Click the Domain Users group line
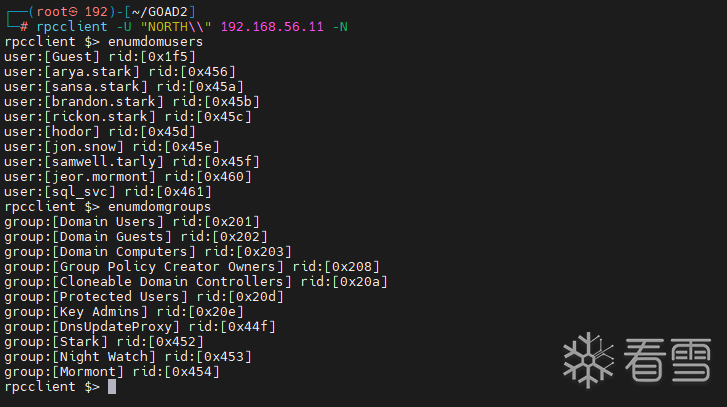This screenshot has height=407, width=727. click(132, 221)
